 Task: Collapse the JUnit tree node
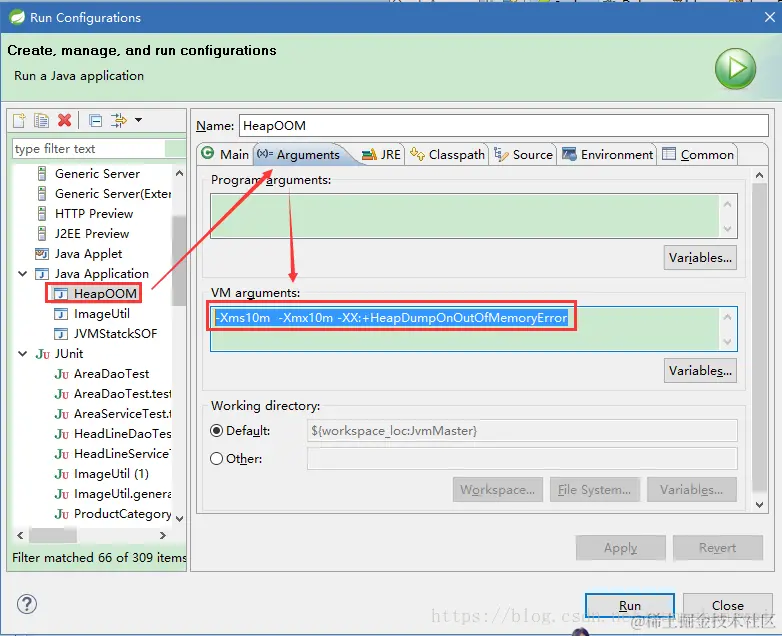tap(22, 354)
